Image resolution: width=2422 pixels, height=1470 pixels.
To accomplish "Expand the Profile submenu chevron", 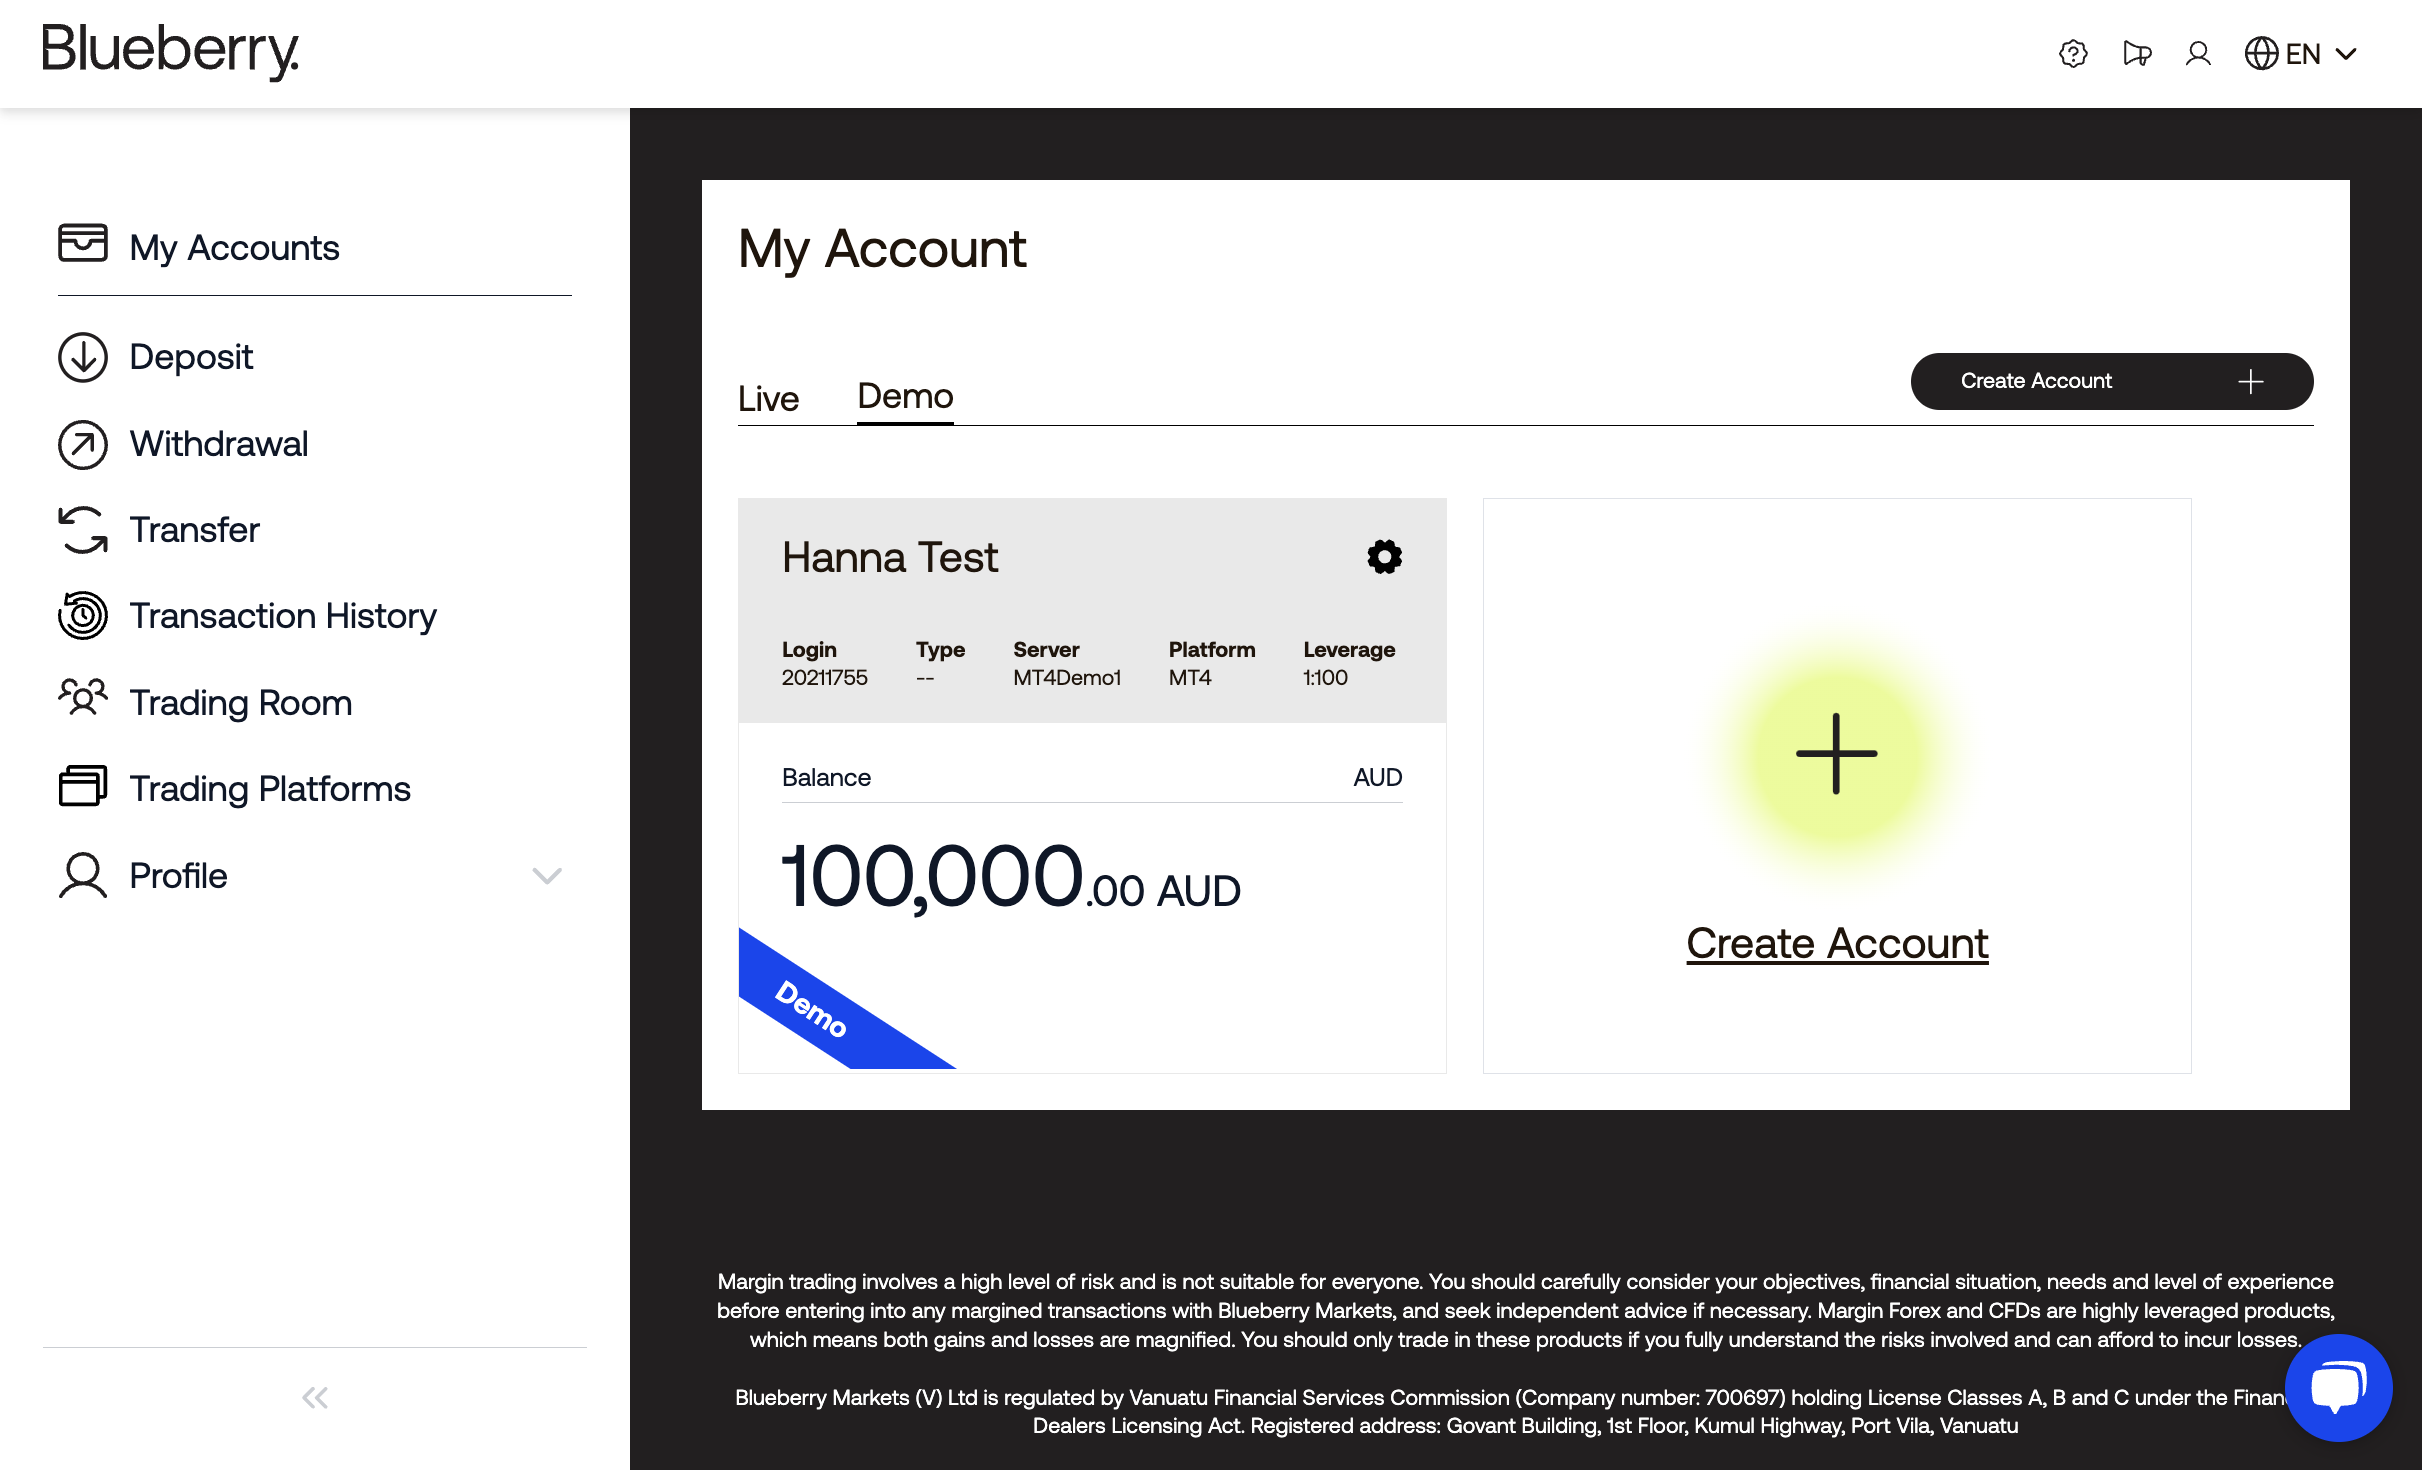I will pyautogui.click(x=547, y=876).
